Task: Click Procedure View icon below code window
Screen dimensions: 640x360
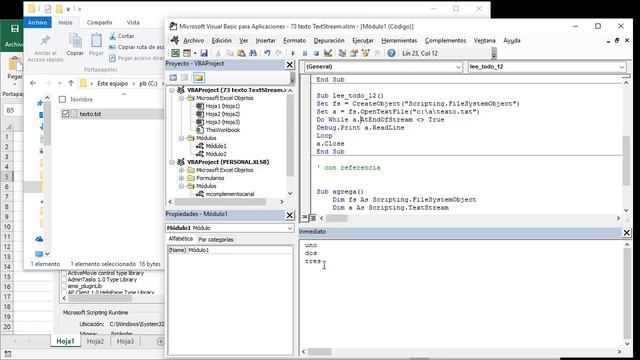Action: point(304,218)
